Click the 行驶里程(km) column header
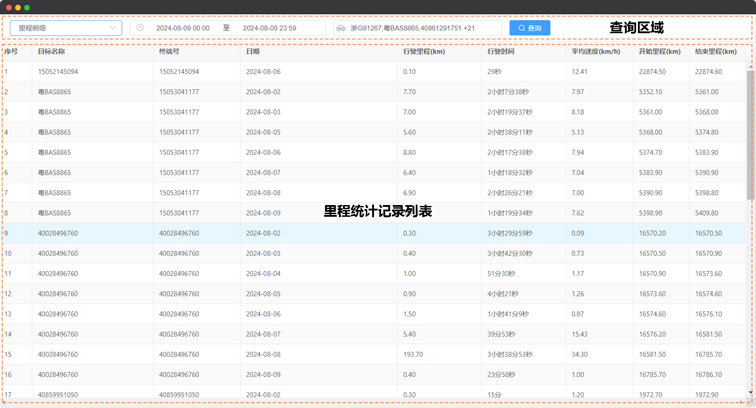 [x=424, y=51]
